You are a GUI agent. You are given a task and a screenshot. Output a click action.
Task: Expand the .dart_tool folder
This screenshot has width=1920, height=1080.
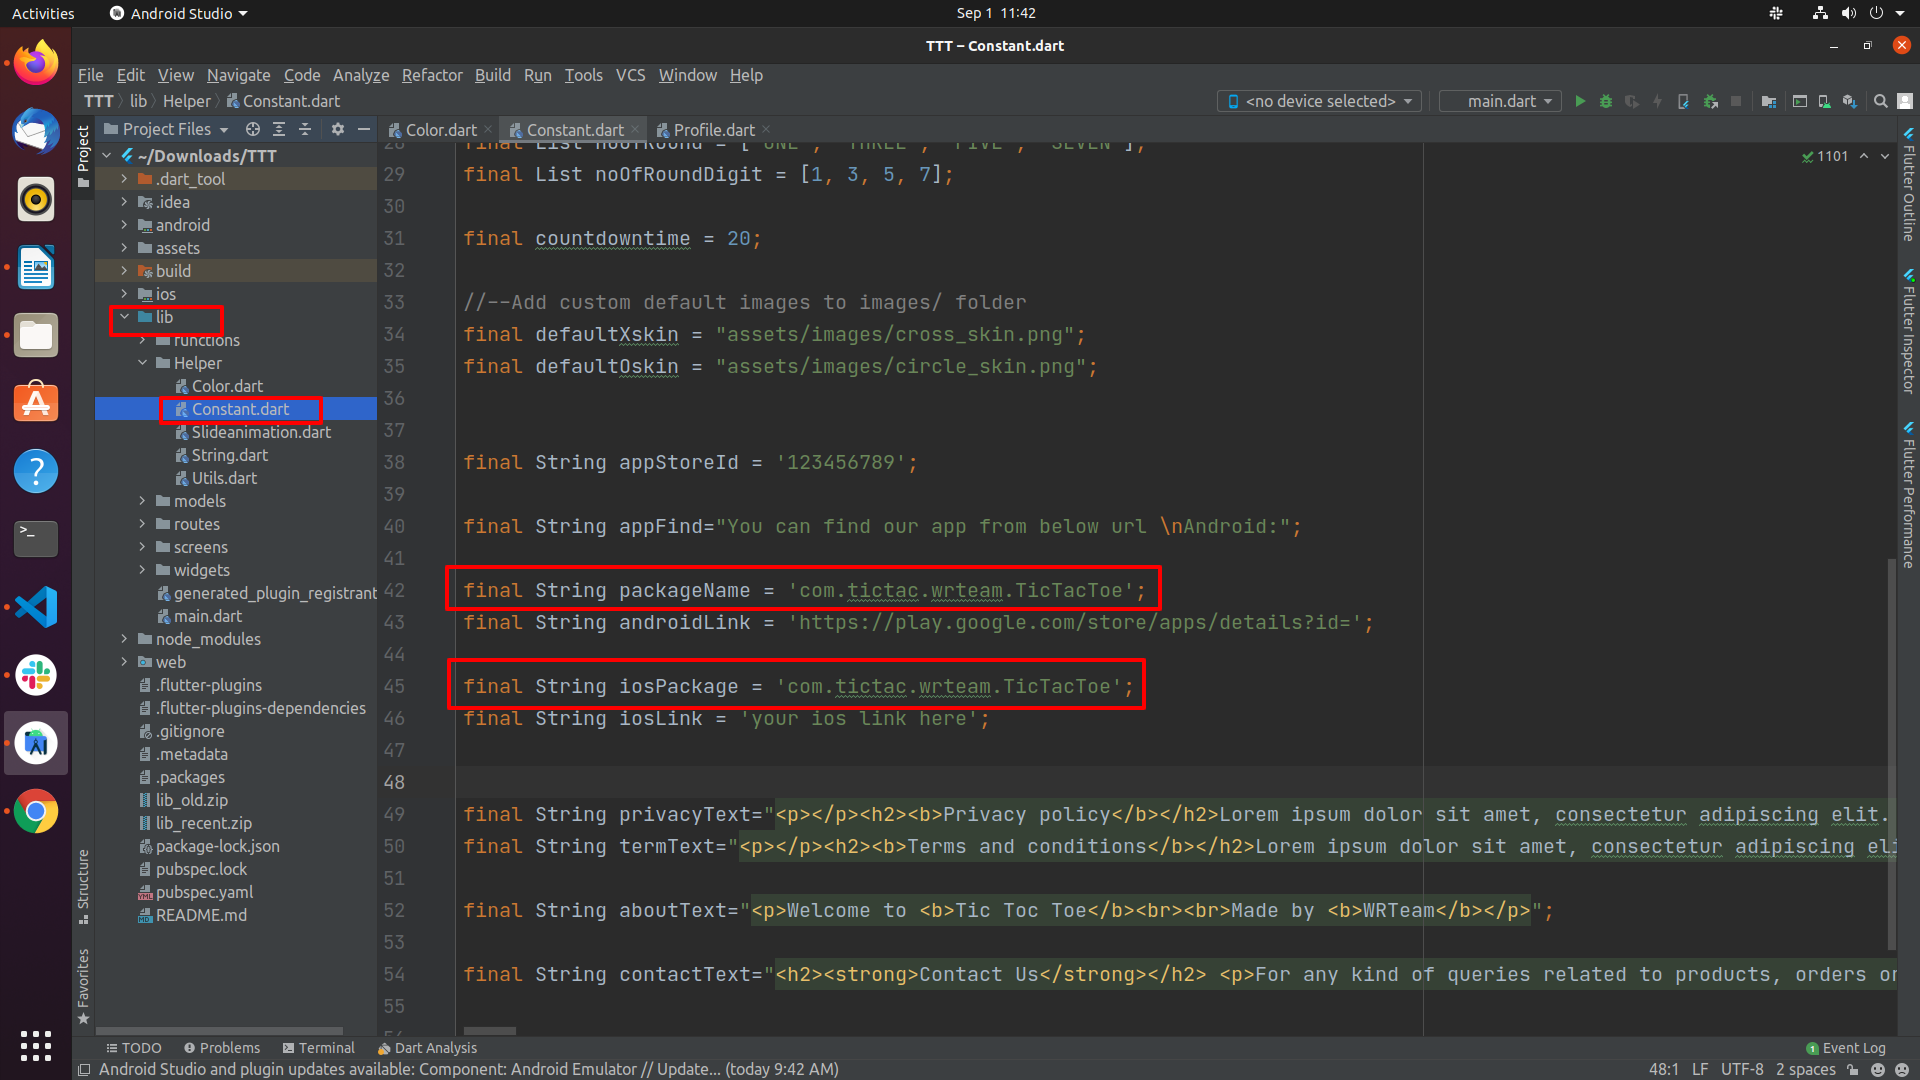124,179
